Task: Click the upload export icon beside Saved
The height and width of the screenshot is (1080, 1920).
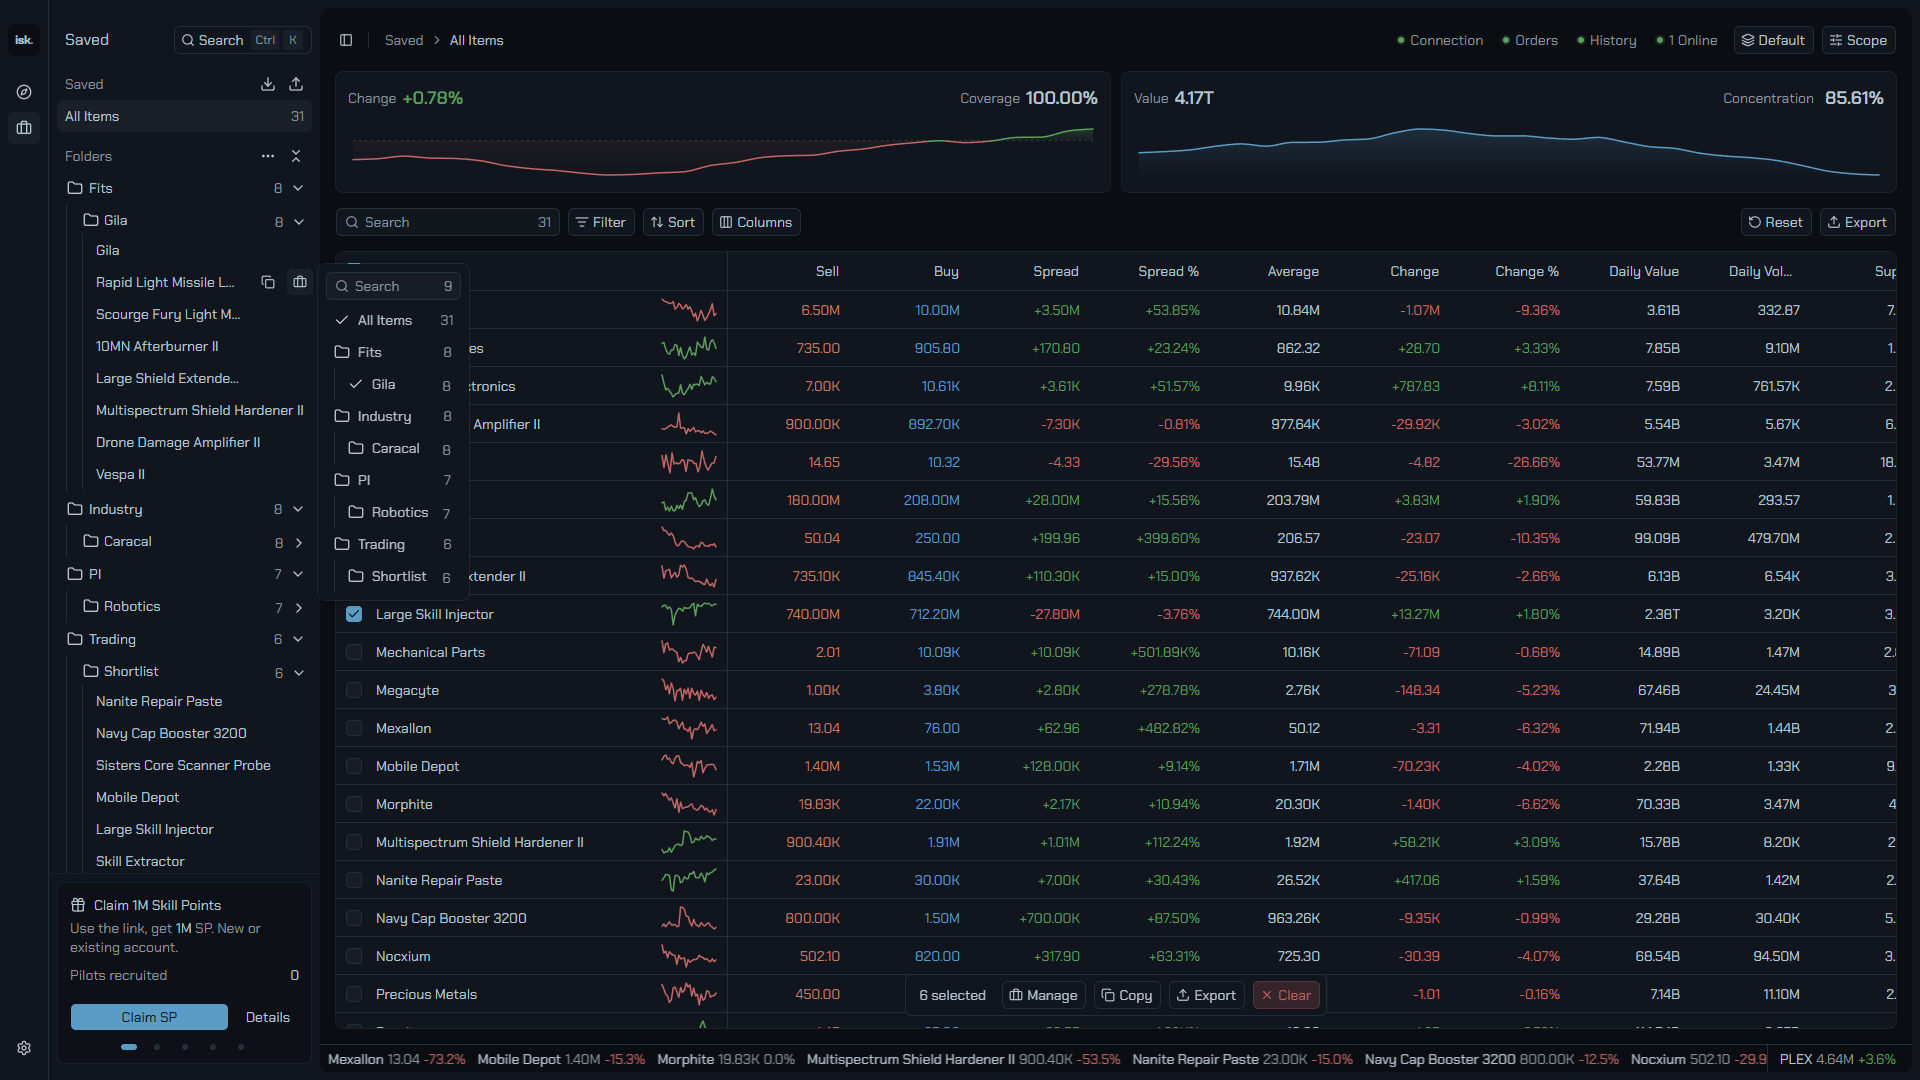Action: point(296,84)
